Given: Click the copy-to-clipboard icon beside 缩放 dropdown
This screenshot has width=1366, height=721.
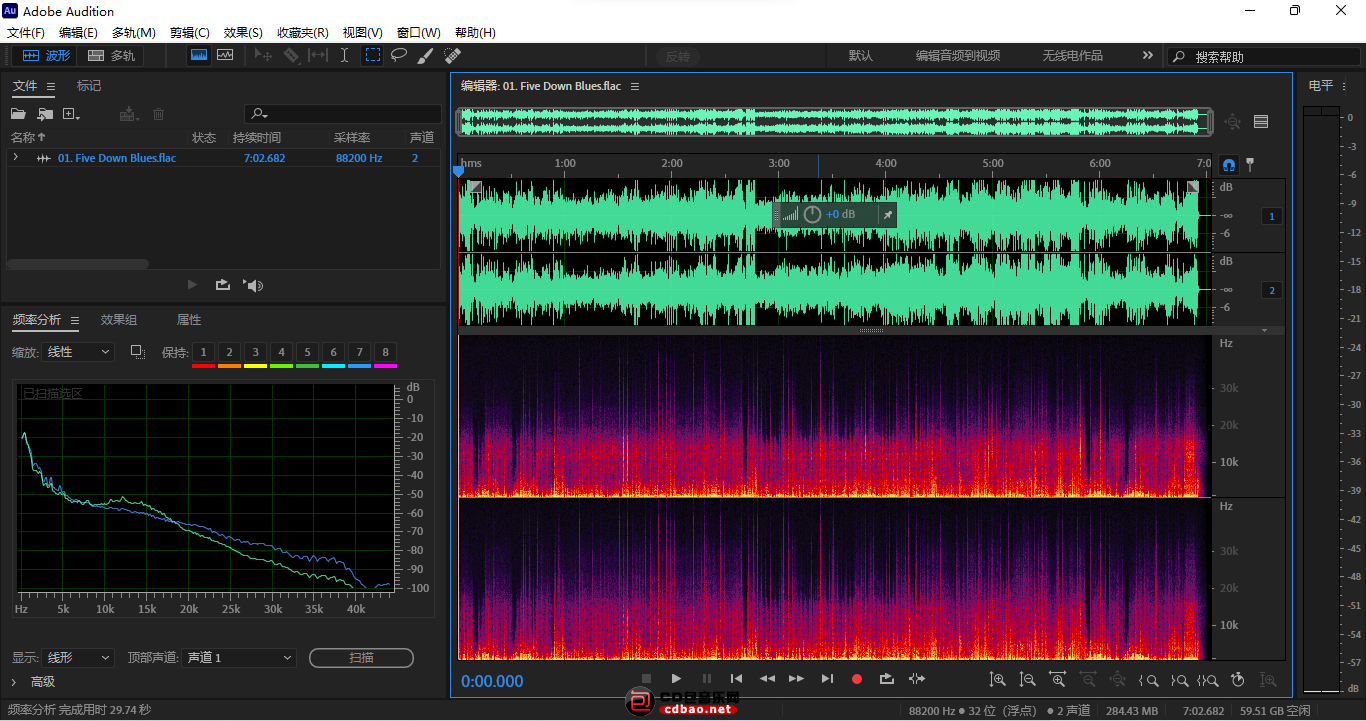Looking at the screenshot, I should click(138, 352).
